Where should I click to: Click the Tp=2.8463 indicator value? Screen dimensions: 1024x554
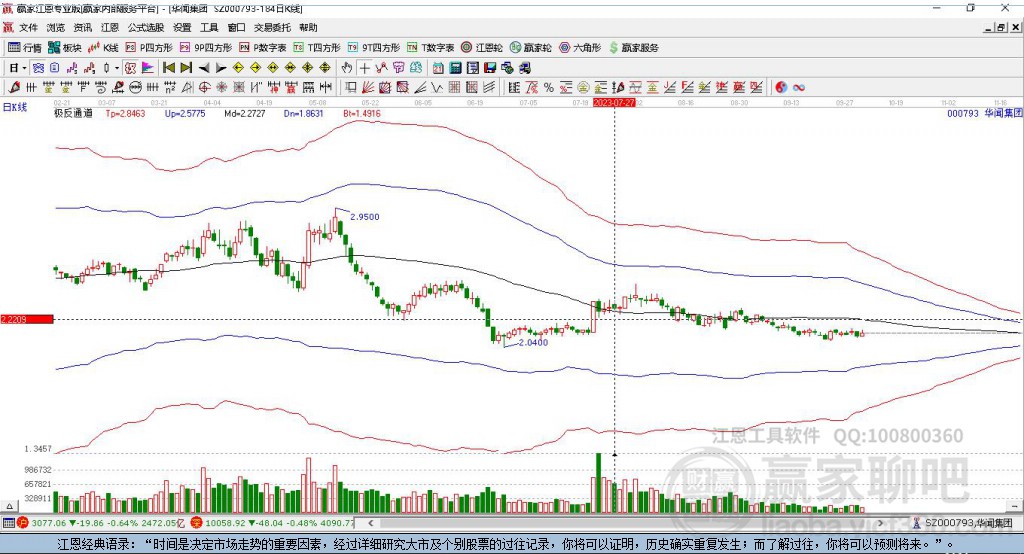click(125, 113)
